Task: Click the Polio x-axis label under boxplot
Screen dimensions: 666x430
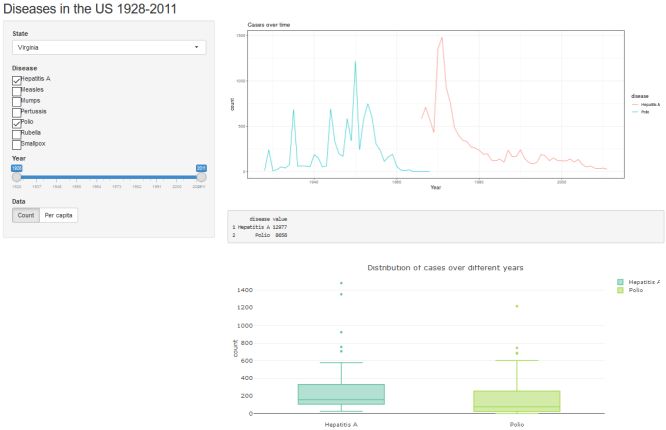Action: (517, 424)
